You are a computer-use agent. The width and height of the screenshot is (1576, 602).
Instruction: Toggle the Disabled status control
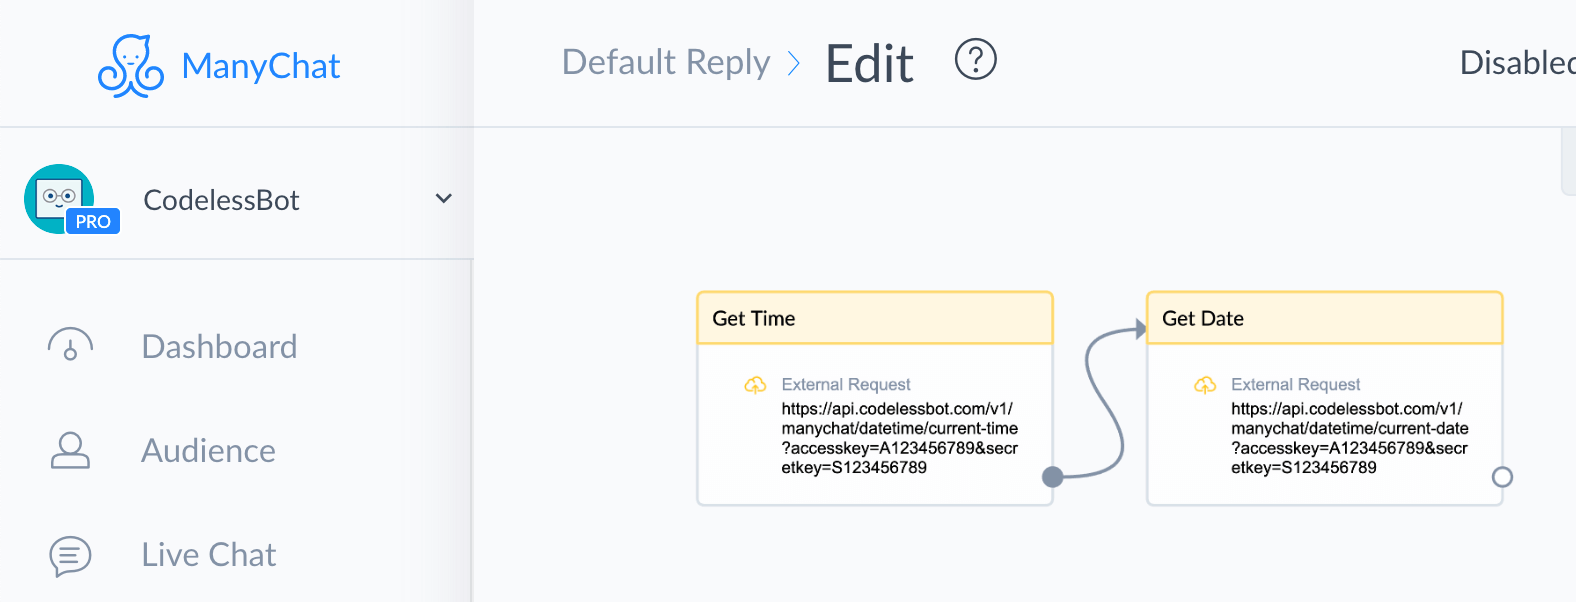pyautogui.click(x=1517, y=63)
